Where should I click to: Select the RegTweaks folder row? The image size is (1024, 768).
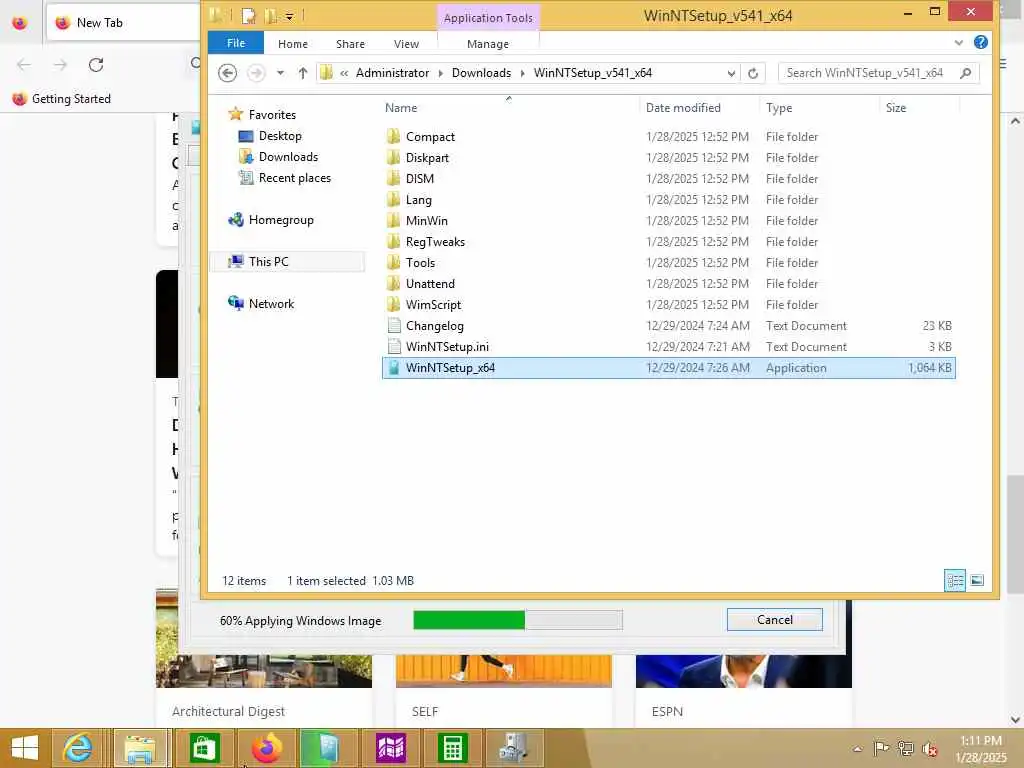click(669, 242)
